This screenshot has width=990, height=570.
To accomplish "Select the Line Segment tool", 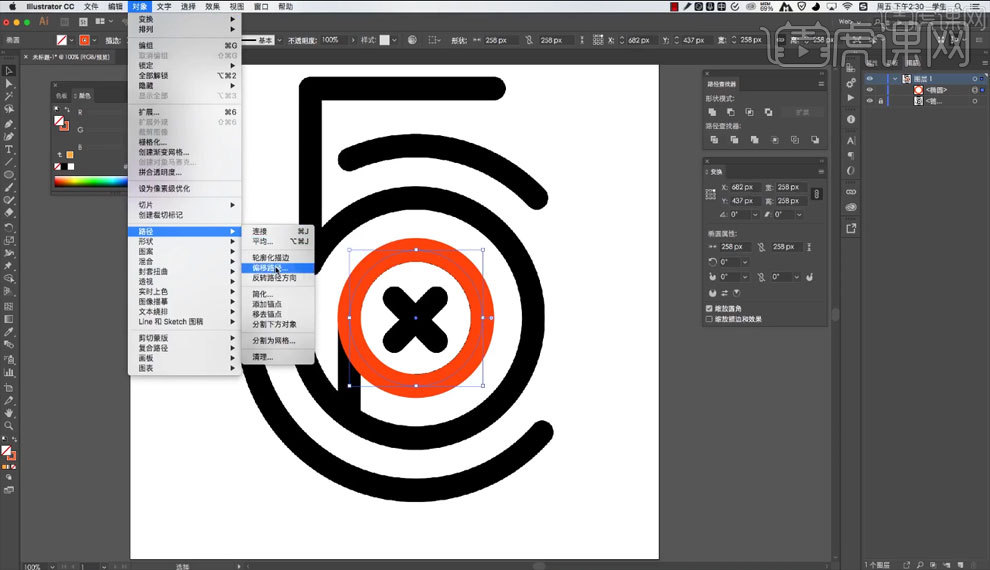I will coord(9,162).
